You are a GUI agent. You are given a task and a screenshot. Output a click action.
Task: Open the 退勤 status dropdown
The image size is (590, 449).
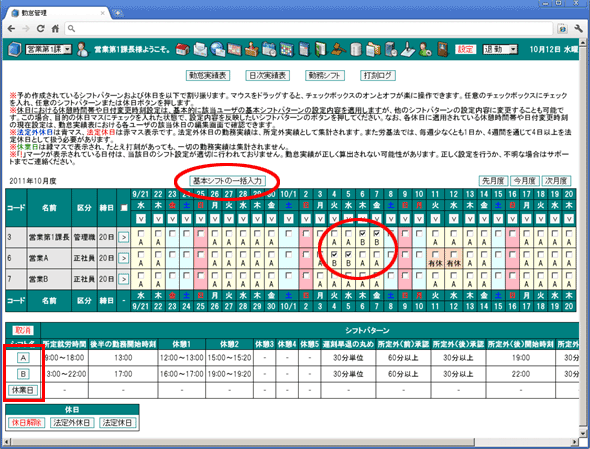[500, 49]
